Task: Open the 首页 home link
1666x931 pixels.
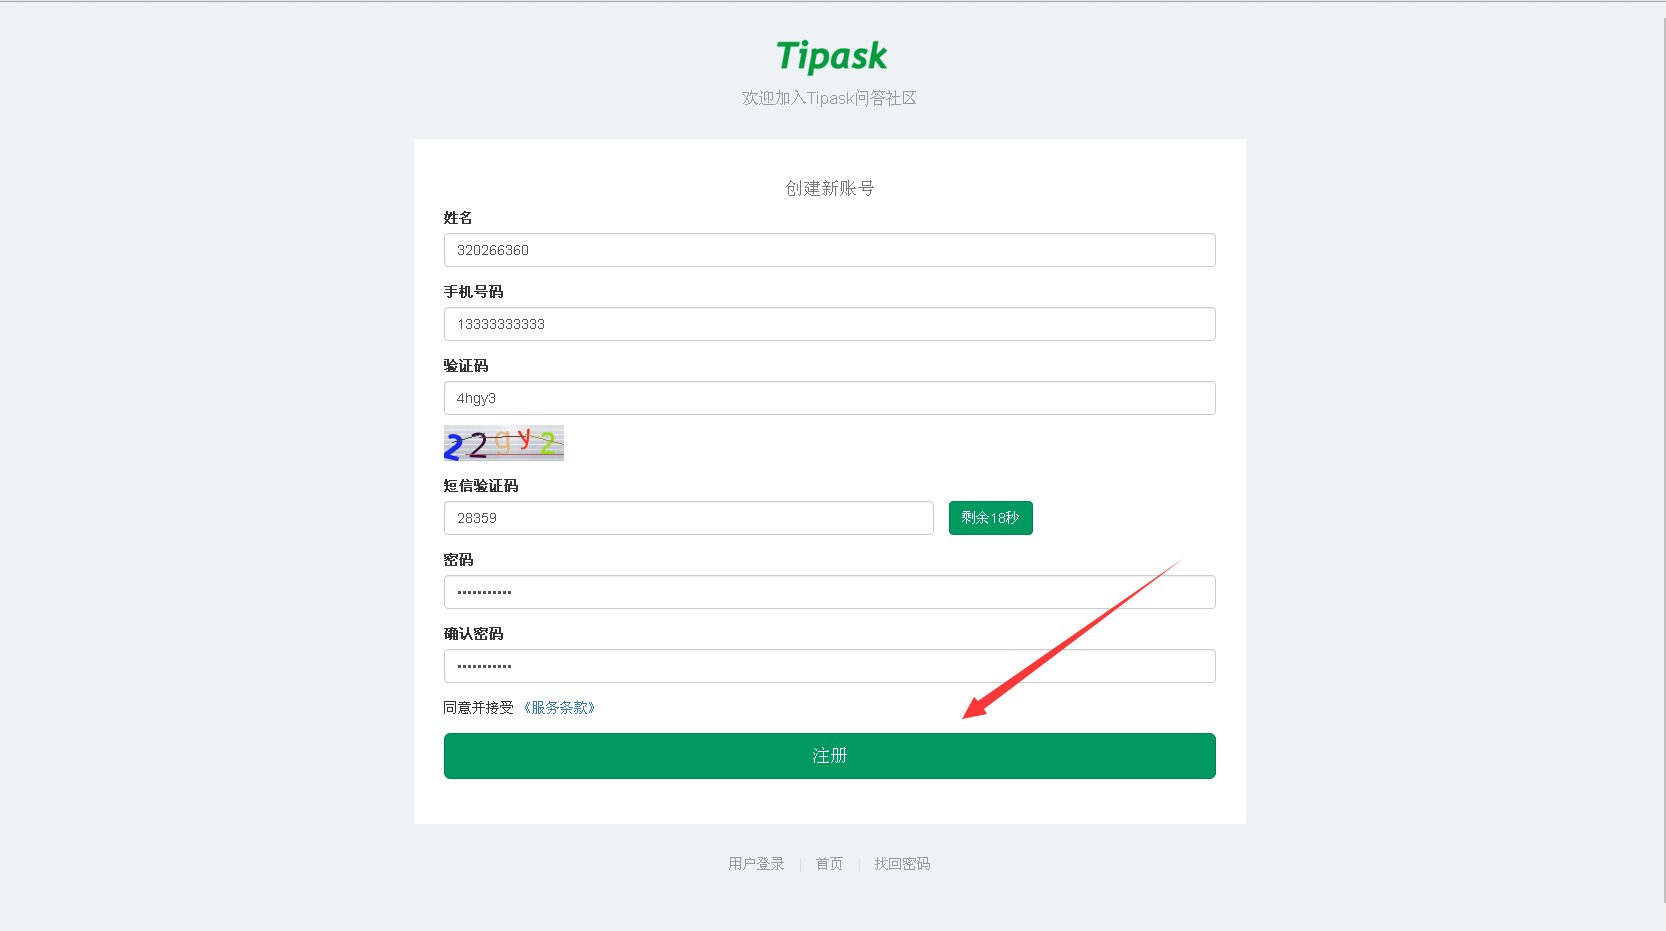Action: (829, 864)
